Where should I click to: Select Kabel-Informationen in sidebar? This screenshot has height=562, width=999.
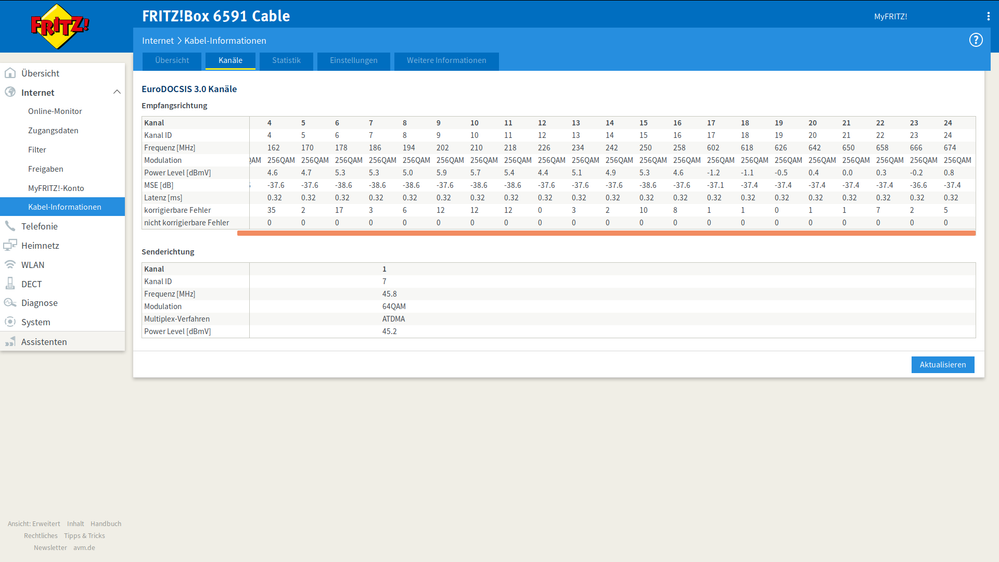[x=62, y=206]
